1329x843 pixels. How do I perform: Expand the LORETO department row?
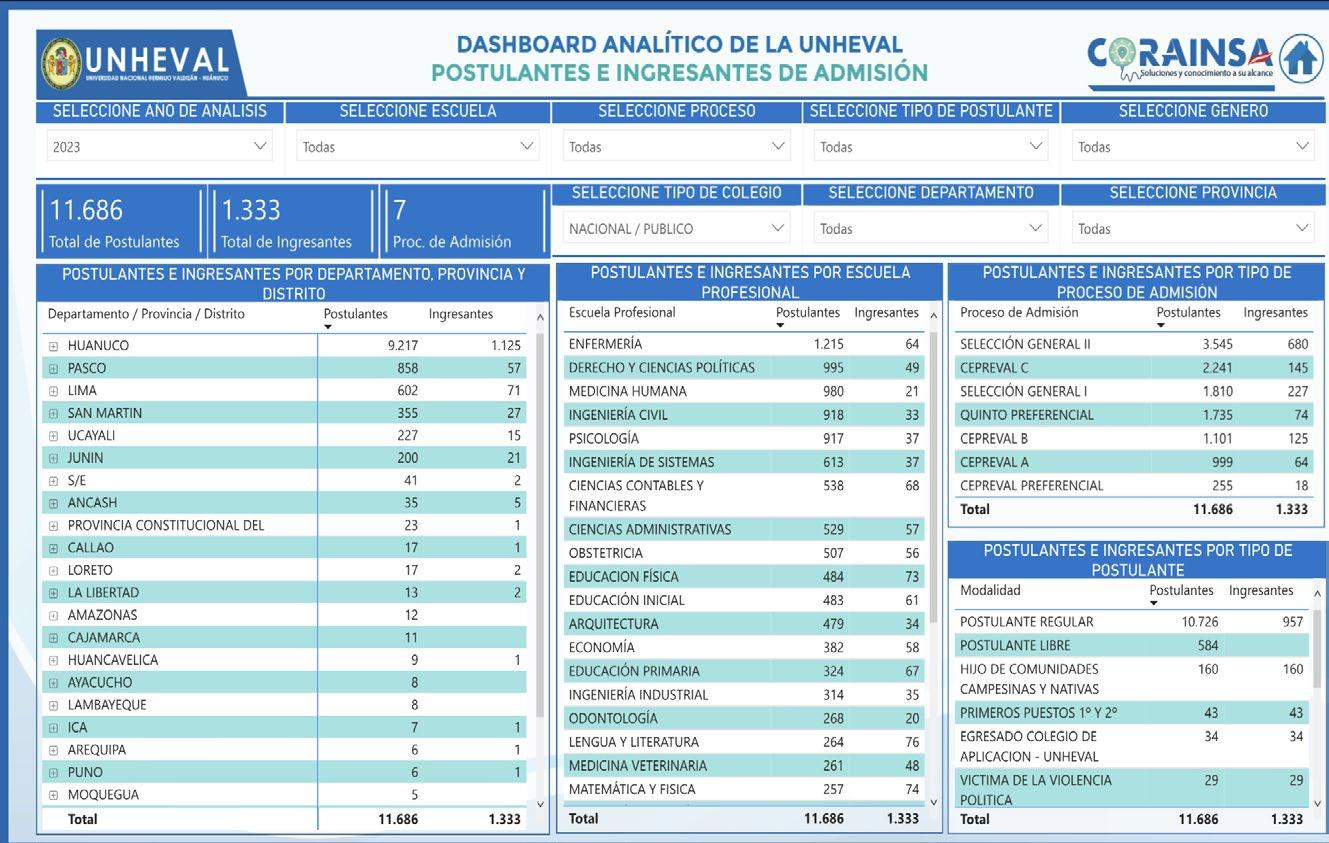click(54, 570)
